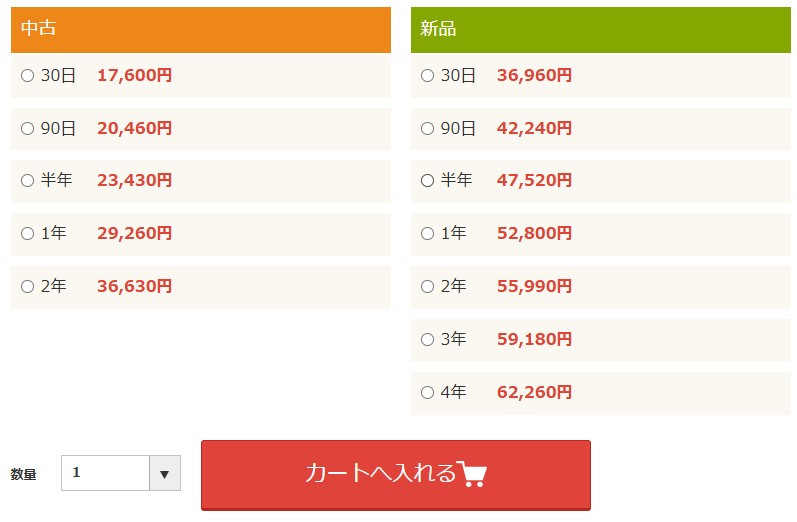This screenshot has height=522, width=797.
Task: Click the orange 中古 section header
Action: point(201,29)
